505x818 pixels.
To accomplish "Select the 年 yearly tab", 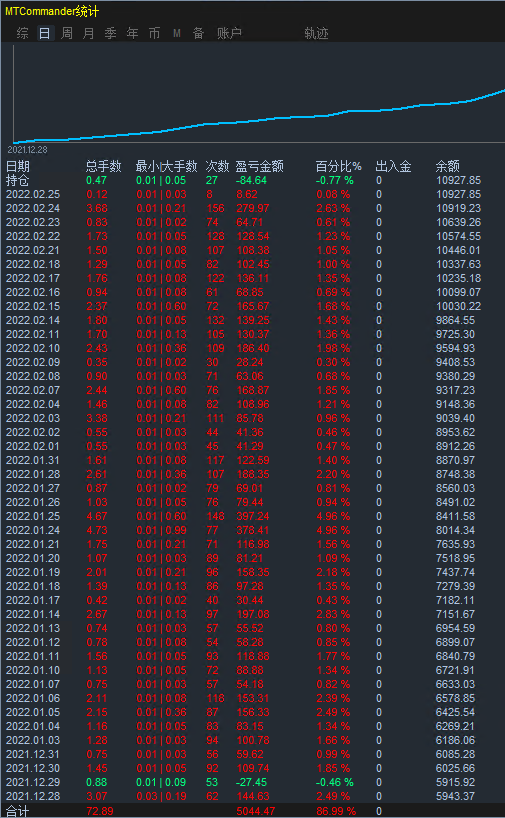I will click(133, 33).
